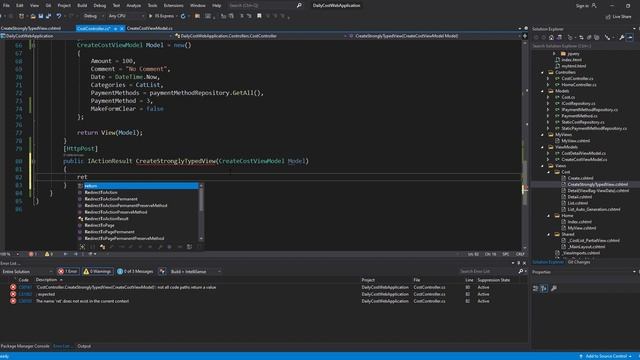
Task: Switch to CreateStronglyTypedView.cshtml tab
Action: click(31, 28)
